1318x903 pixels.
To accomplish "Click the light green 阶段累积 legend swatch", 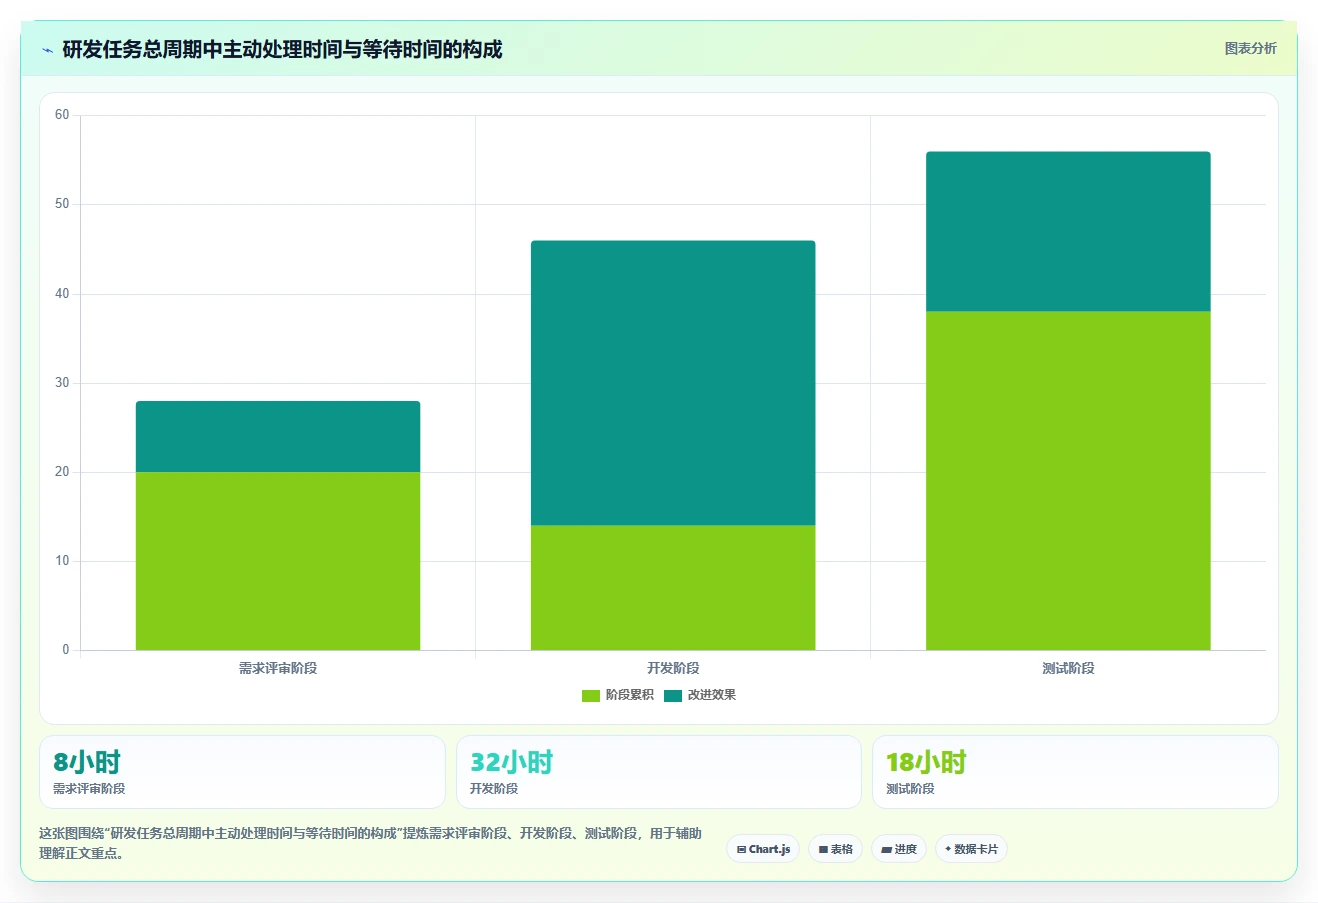I will [591, 696].
